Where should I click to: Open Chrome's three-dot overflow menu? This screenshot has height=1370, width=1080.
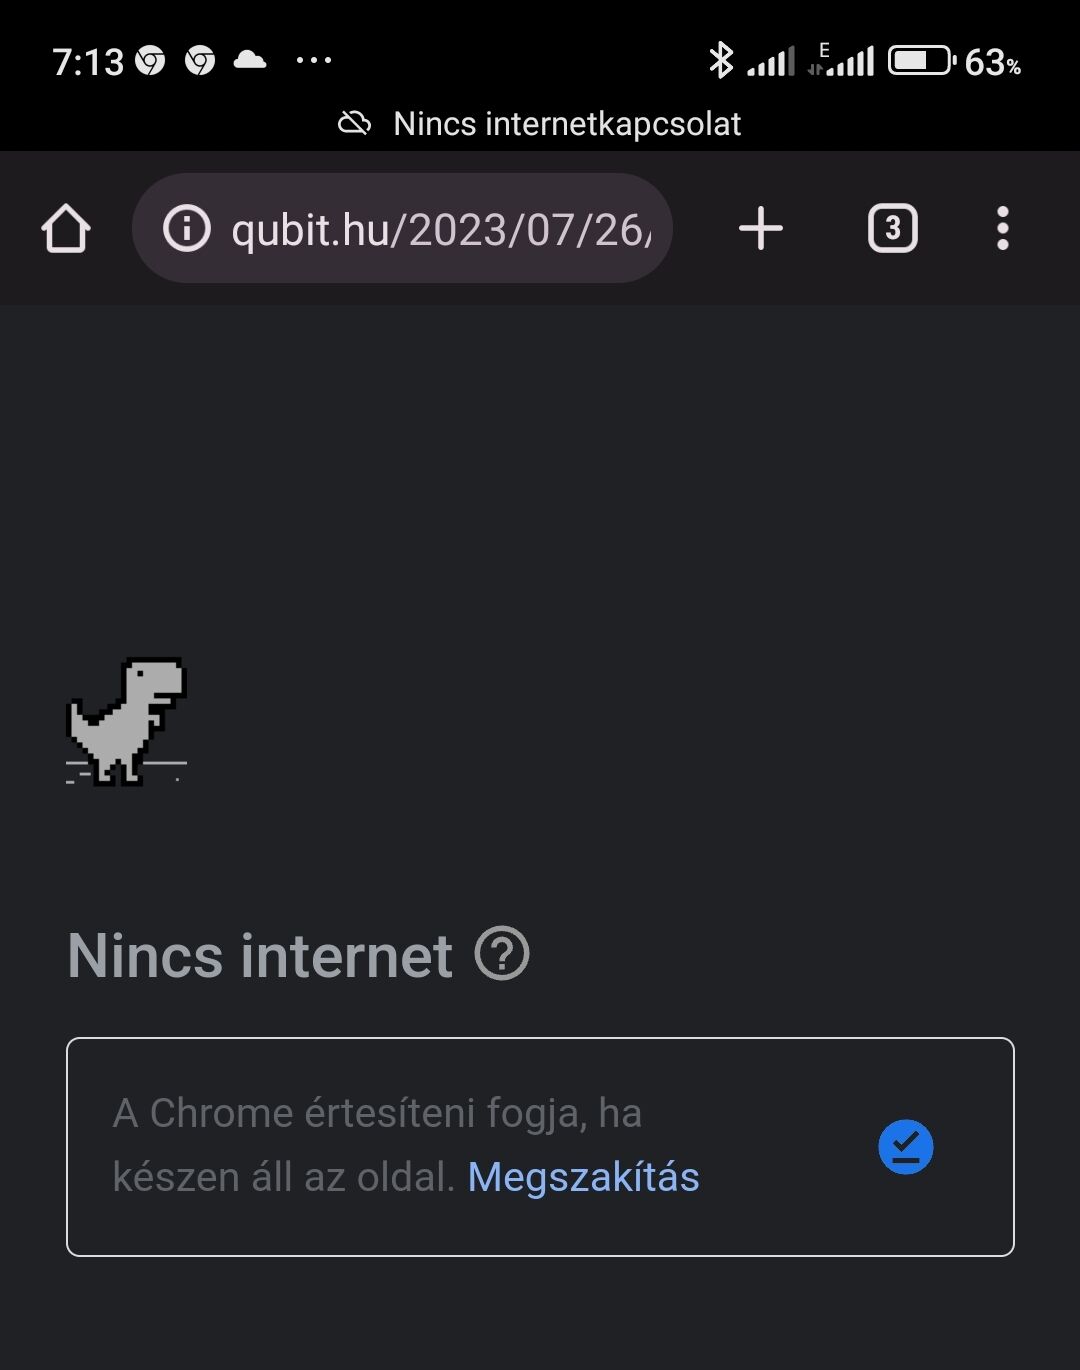(1002, 229)
